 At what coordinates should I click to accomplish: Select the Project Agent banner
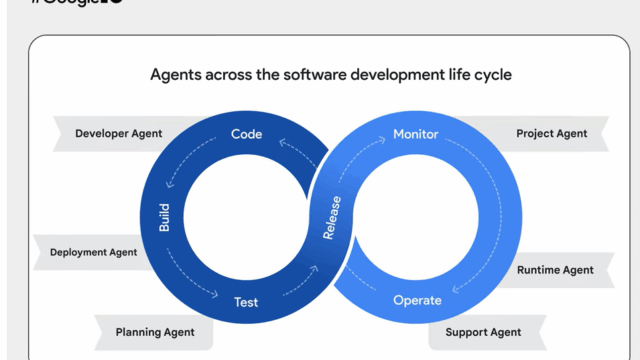click(x=551, y=133)
